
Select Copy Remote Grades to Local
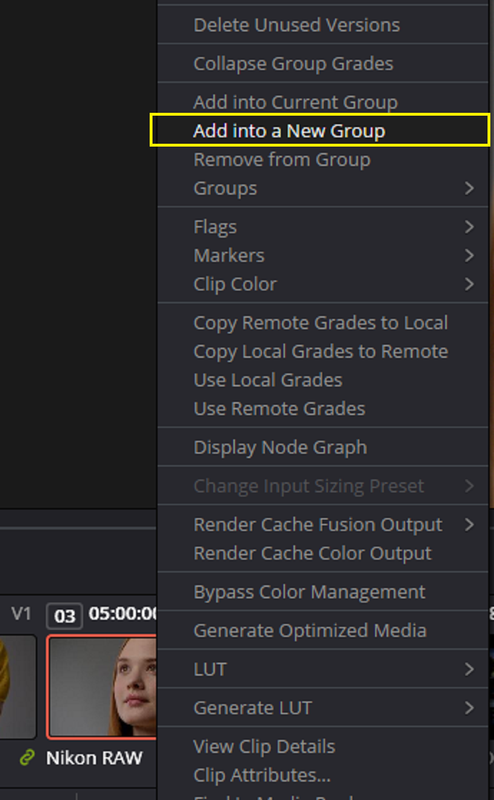click(323, 322)
